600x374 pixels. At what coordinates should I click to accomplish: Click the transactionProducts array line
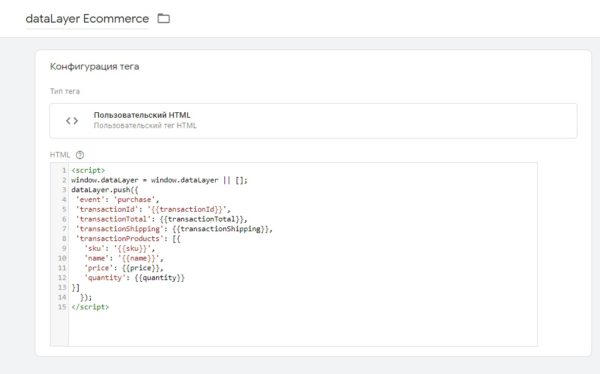point(128,238)
